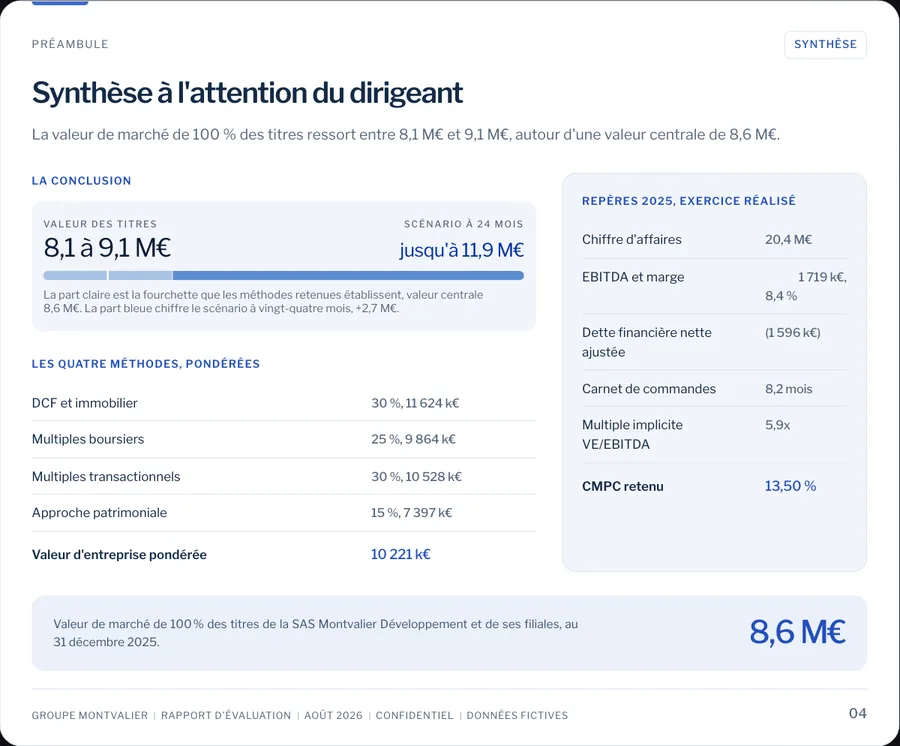Click the DCF et immobilier row label
The width and height of the screenshot is (900, 746).
(84, 403)
